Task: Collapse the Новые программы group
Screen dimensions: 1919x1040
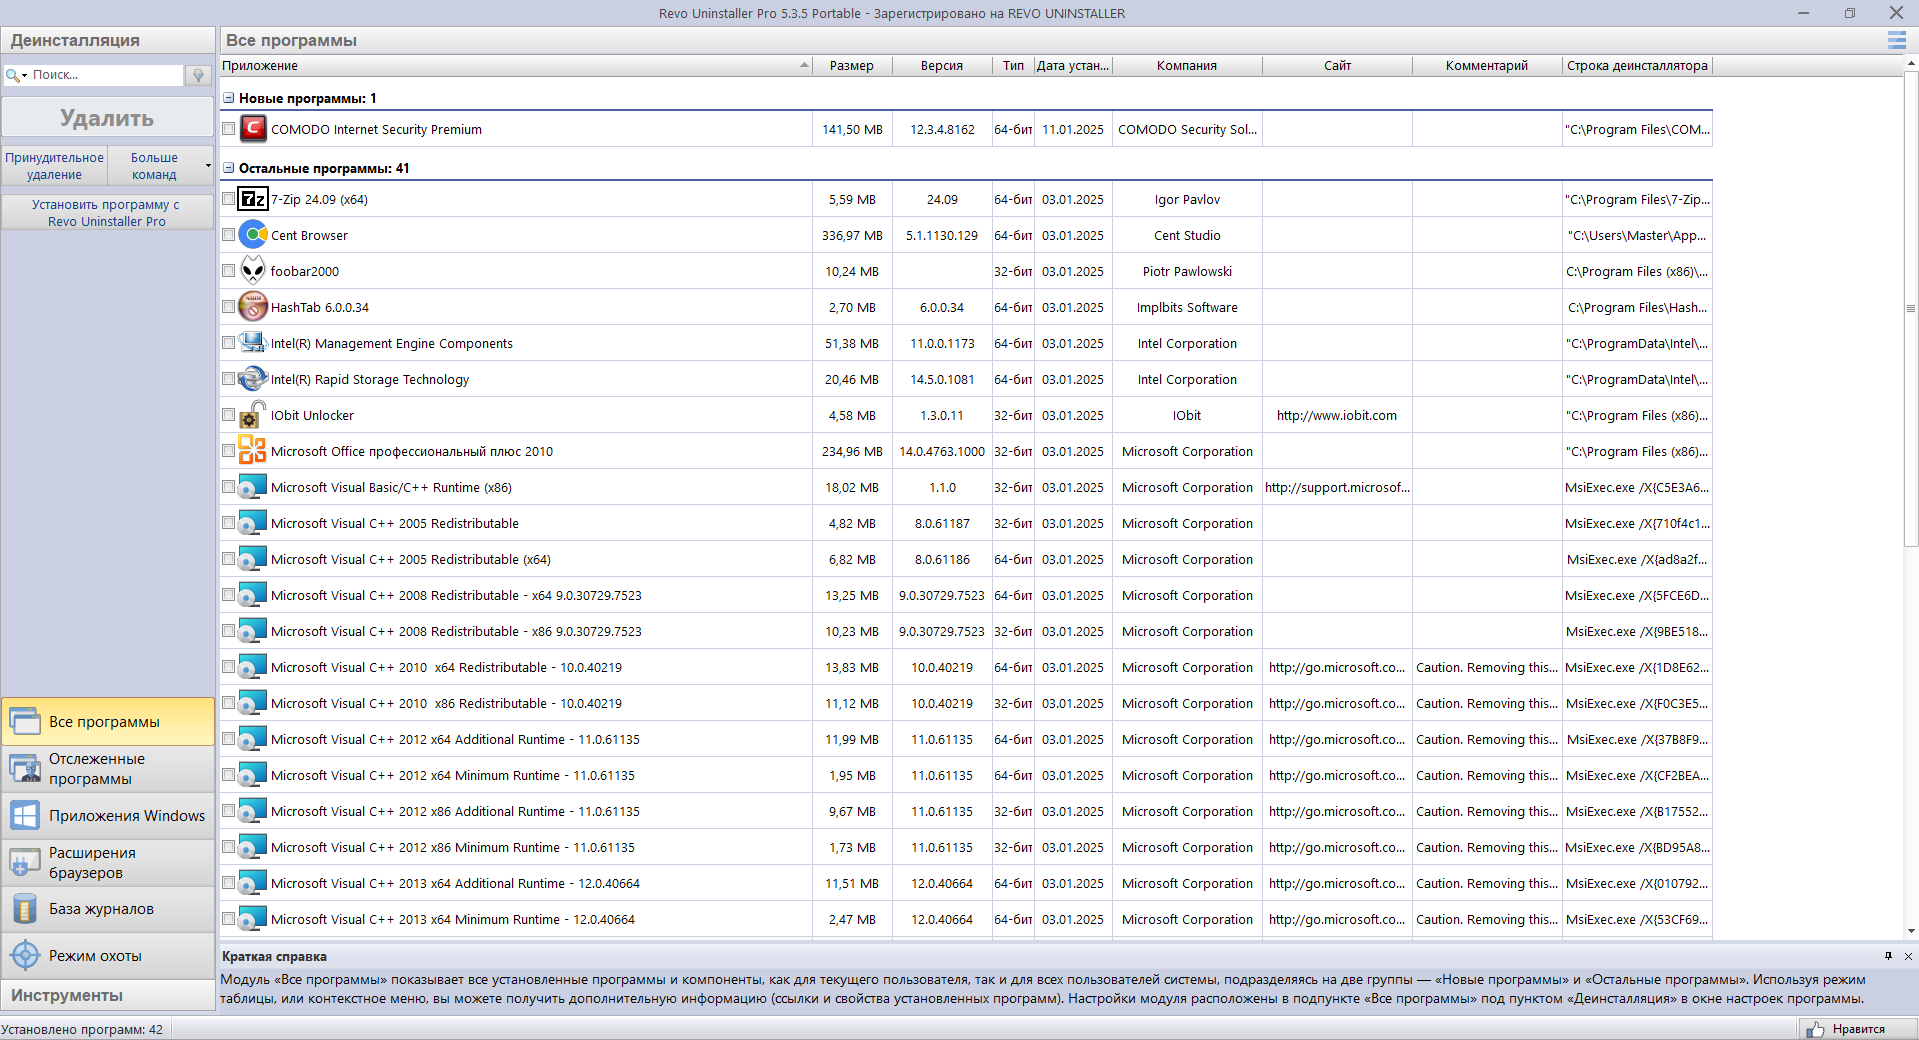Action: 228,98
